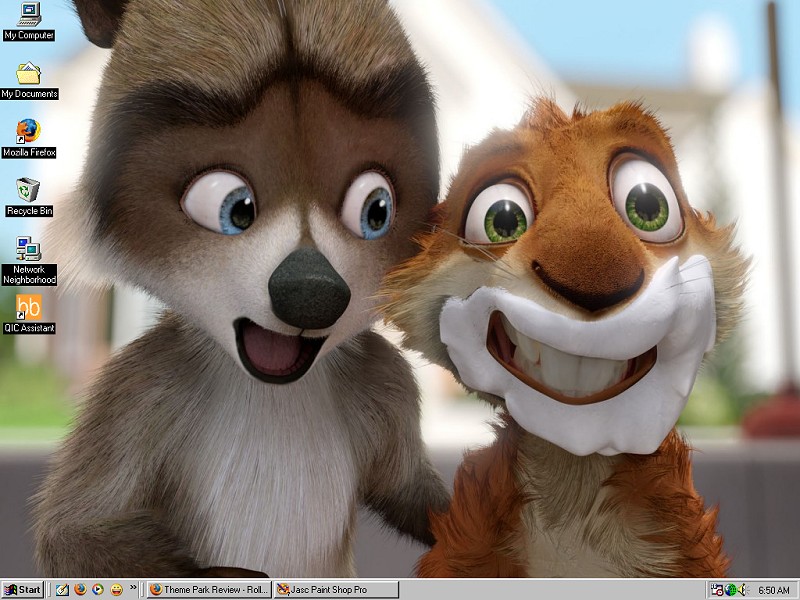
Task: Switch to Jasc Paint Shop Pro window
Action: click(336, 590)
